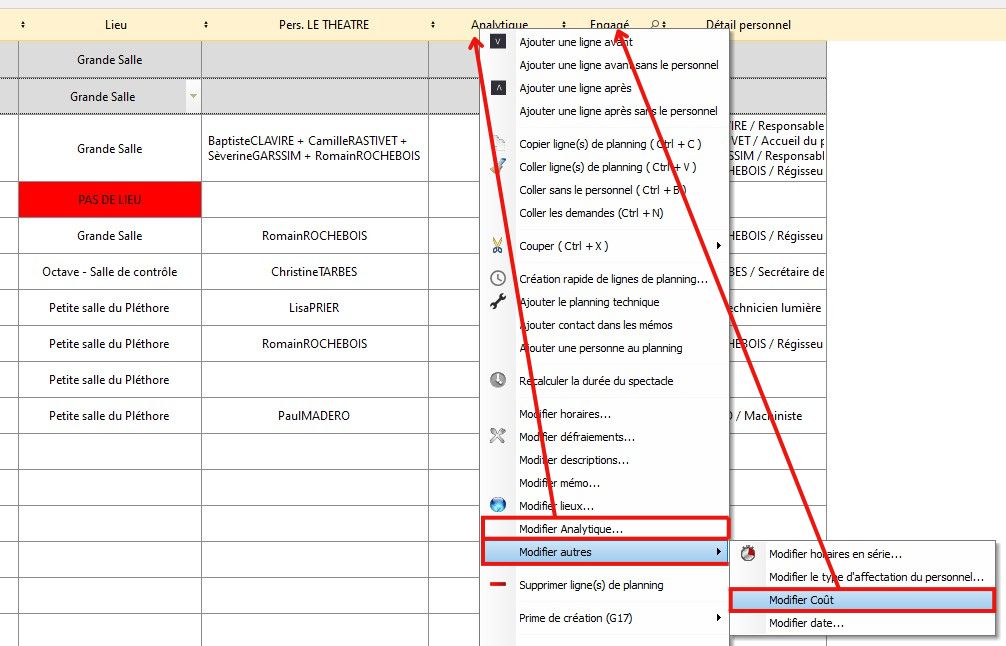The width and height of the screenshot is (1006, 646).
Task: Select Modifier date in the submenu
Action: 805,623
